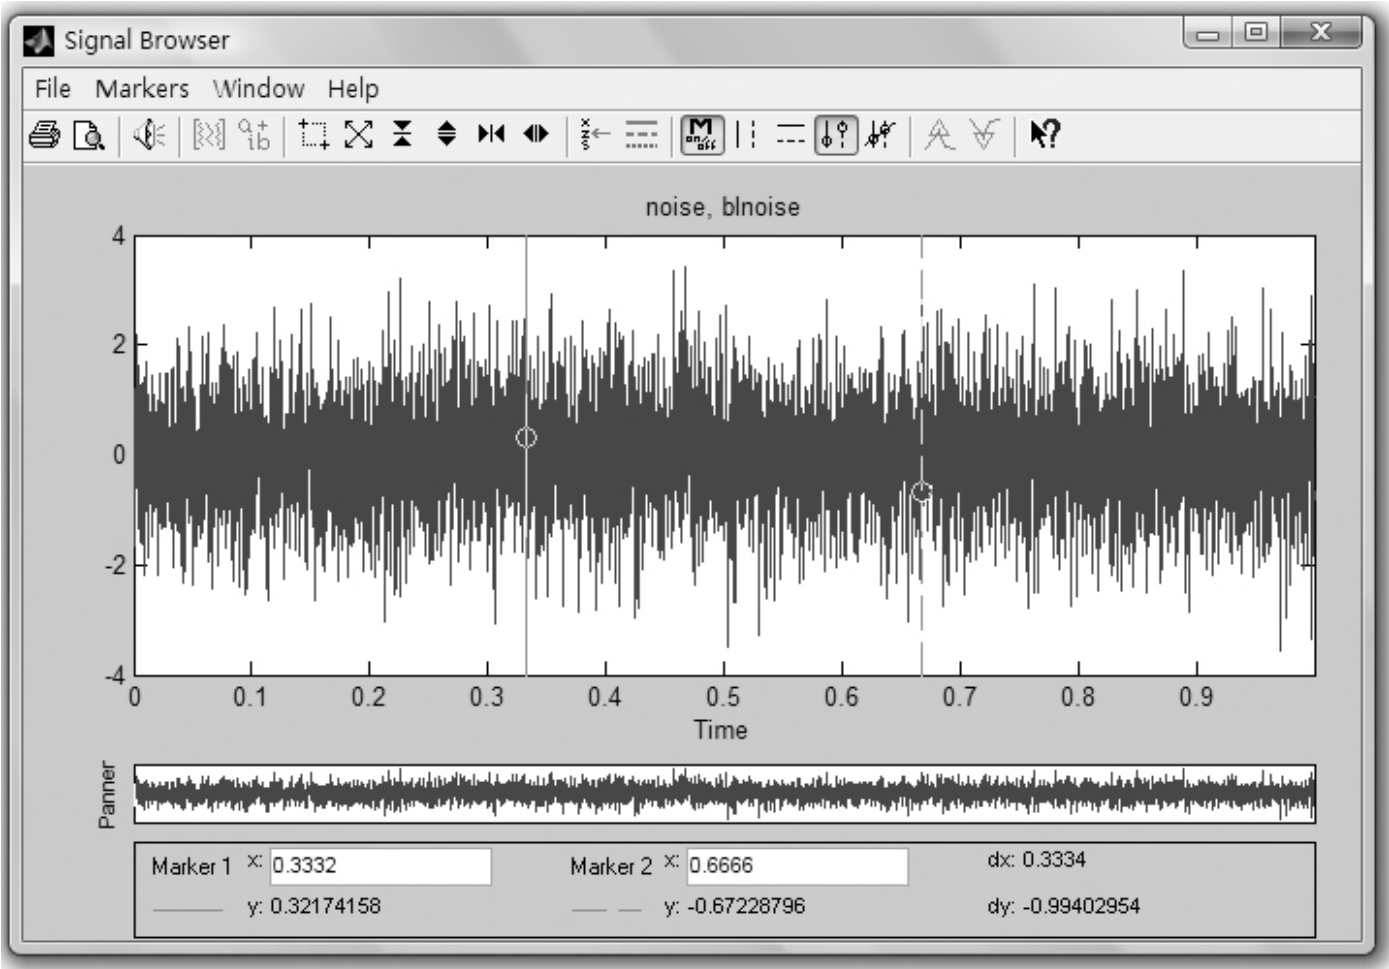
Task: Zoom out on the Y axis
Action: tap(446, 134)
